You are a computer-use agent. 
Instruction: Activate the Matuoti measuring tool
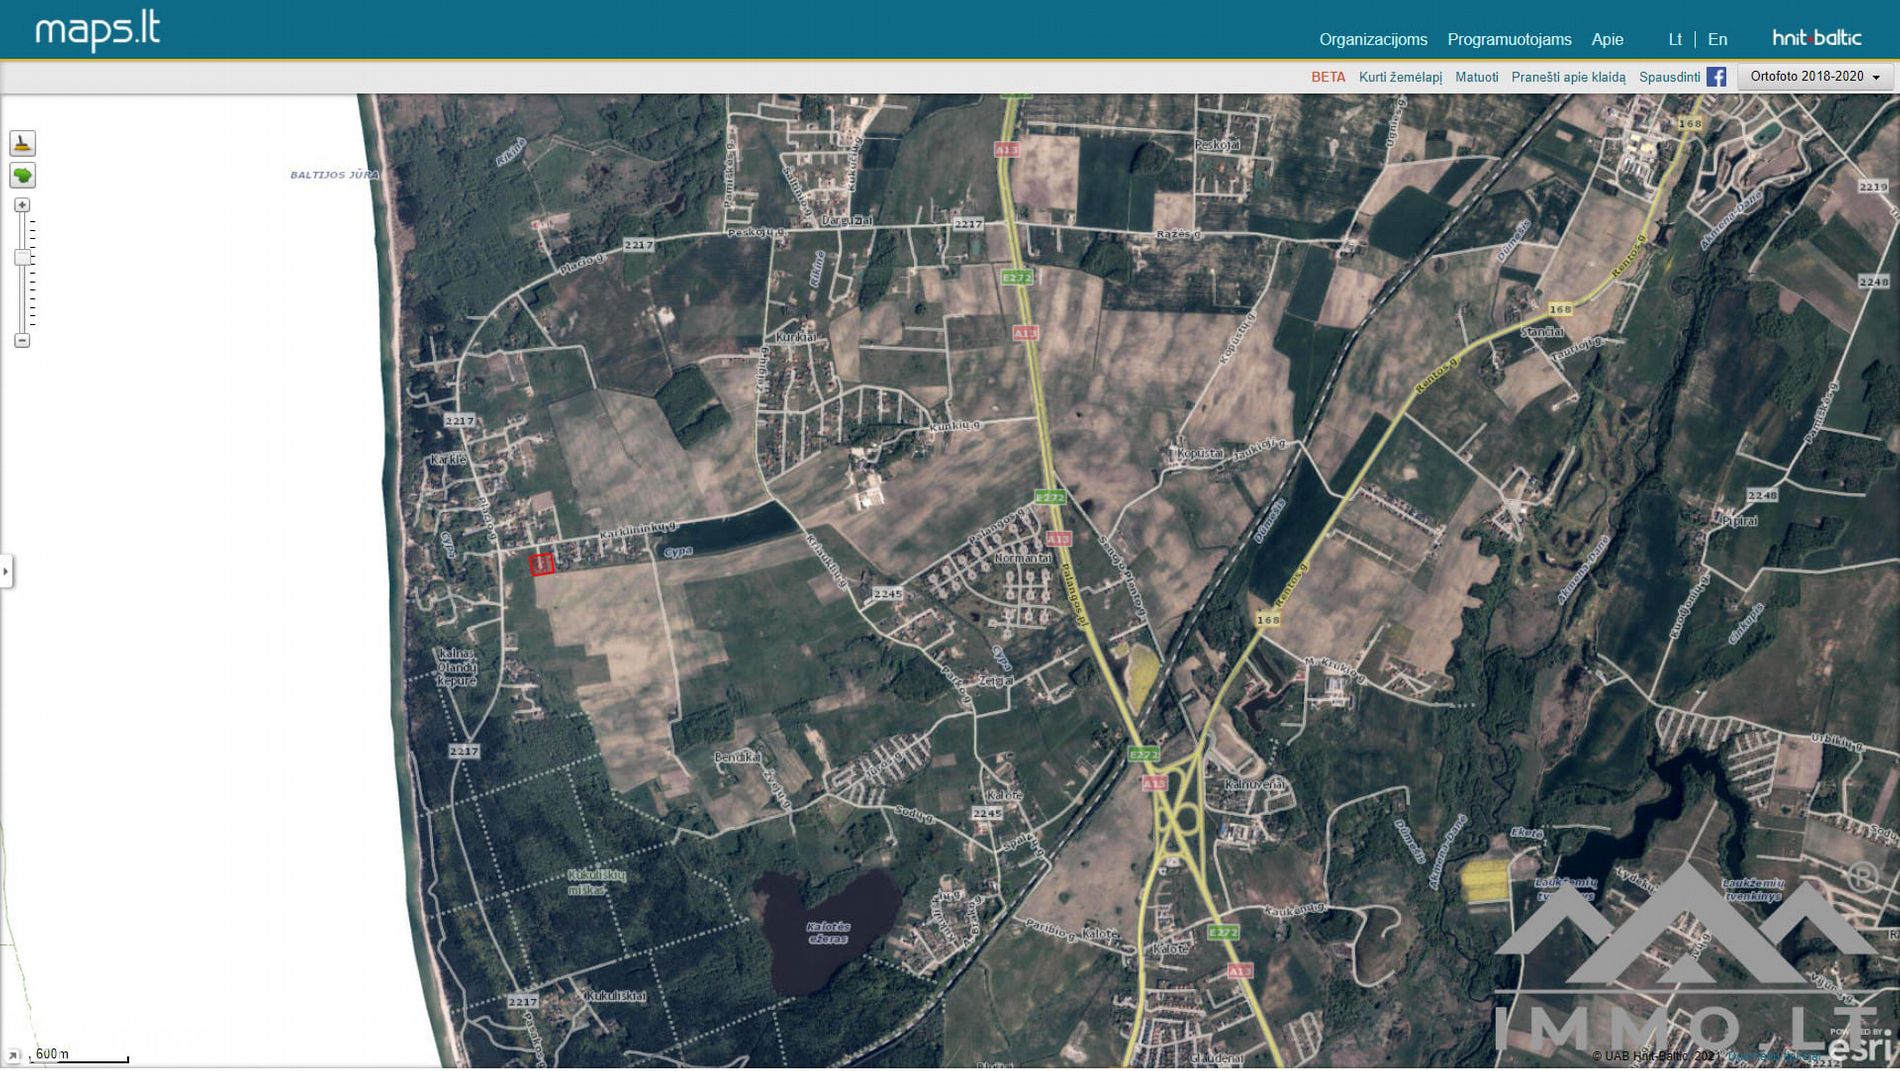(1476, 77)
